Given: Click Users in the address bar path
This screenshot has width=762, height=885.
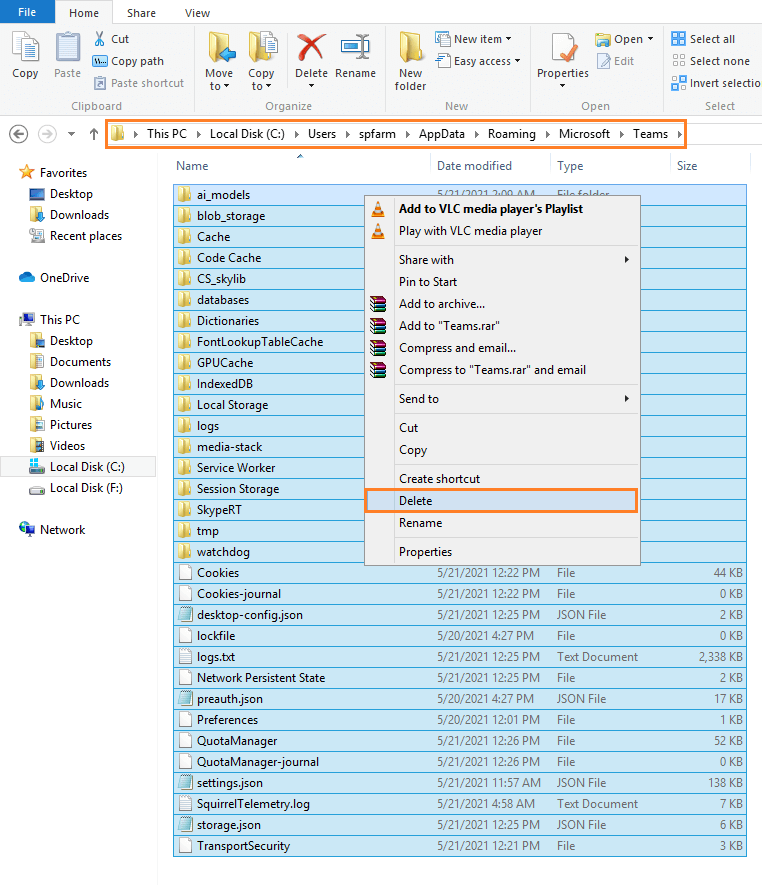Looking at the screenshot, I should [322, 134].
